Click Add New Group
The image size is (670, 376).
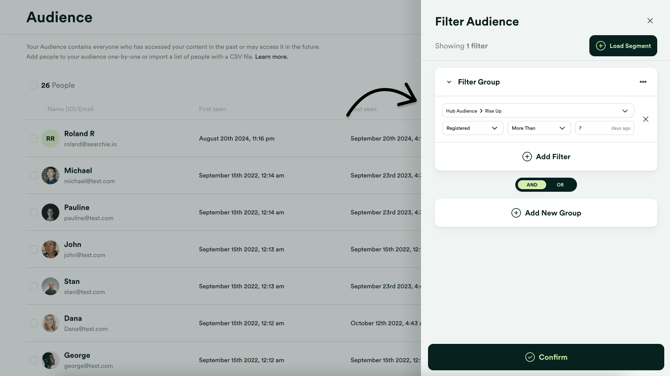click(x=546, y=213)
